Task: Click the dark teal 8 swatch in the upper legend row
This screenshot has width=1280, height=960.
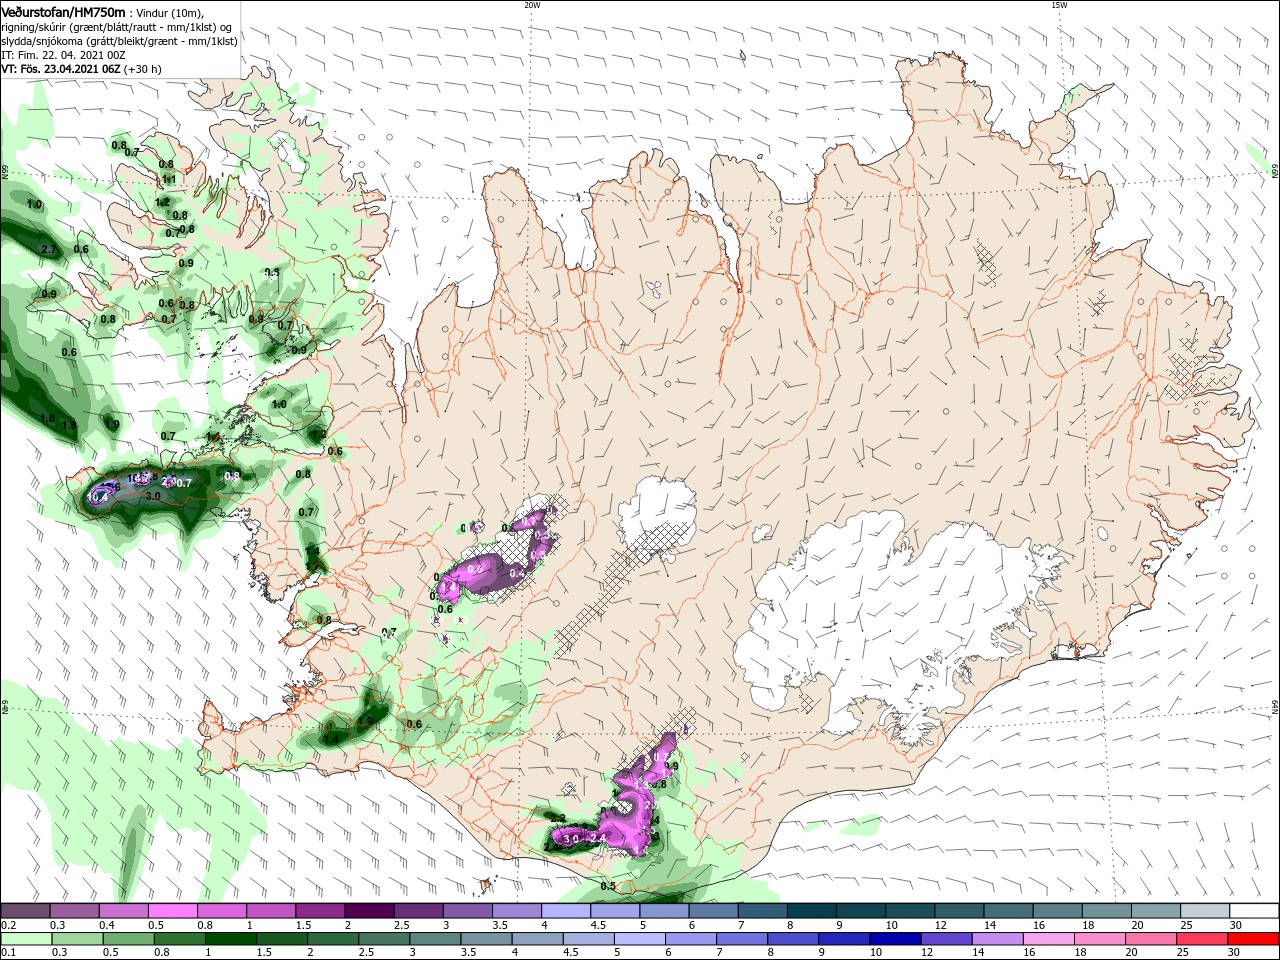Action: point(811,912)
